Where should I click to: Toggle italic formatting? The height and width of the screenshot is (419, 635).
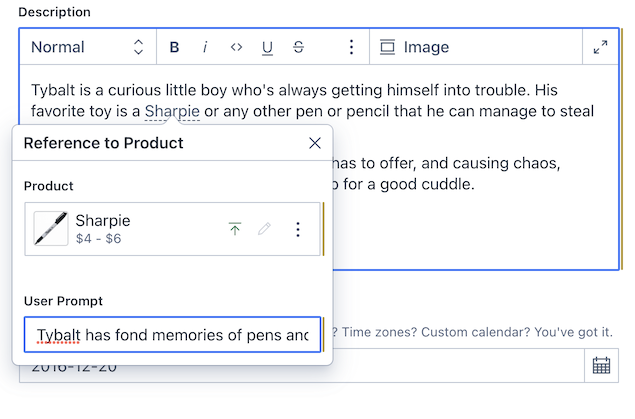click(x=205, y=47)
